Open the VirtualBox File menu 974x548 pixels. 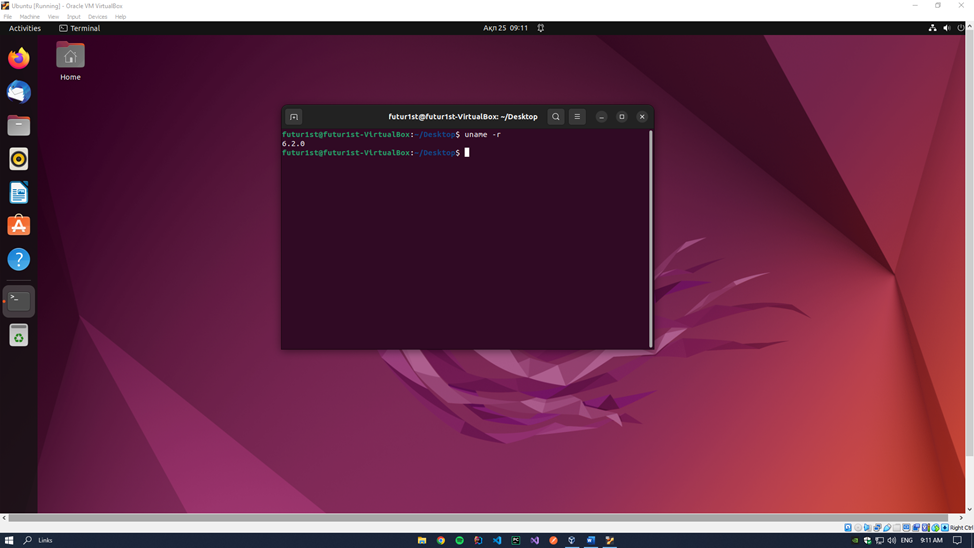tap(7, 17)
